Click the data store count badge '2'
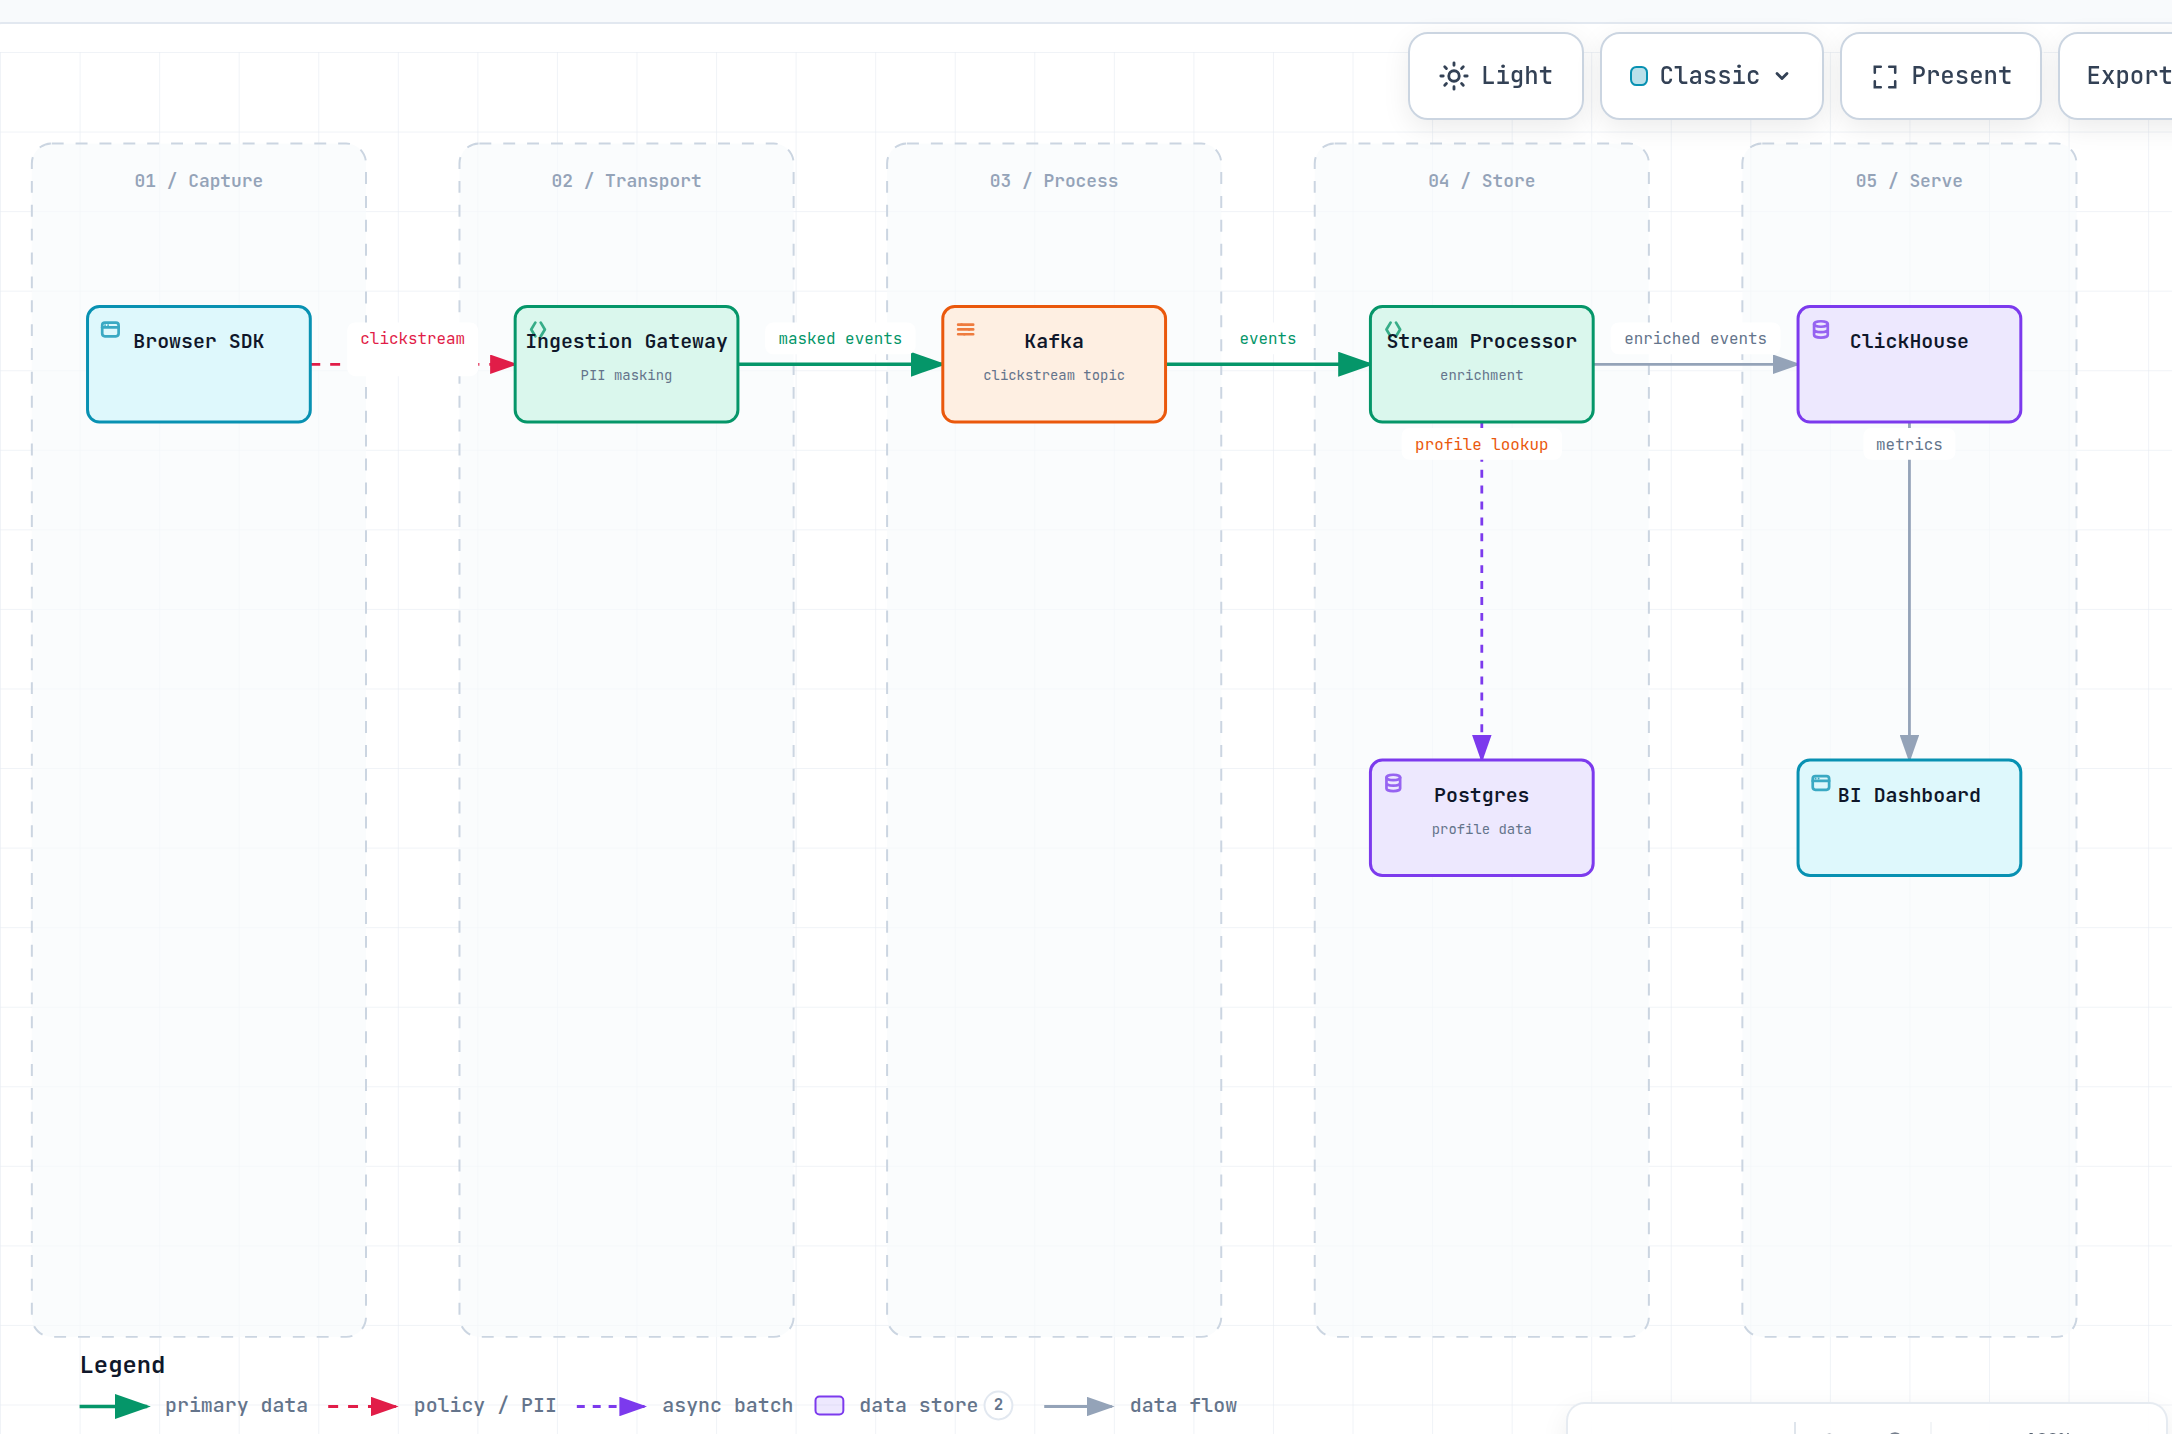Viewport: 2172px width, 1434px height. tap(998, 1405)
